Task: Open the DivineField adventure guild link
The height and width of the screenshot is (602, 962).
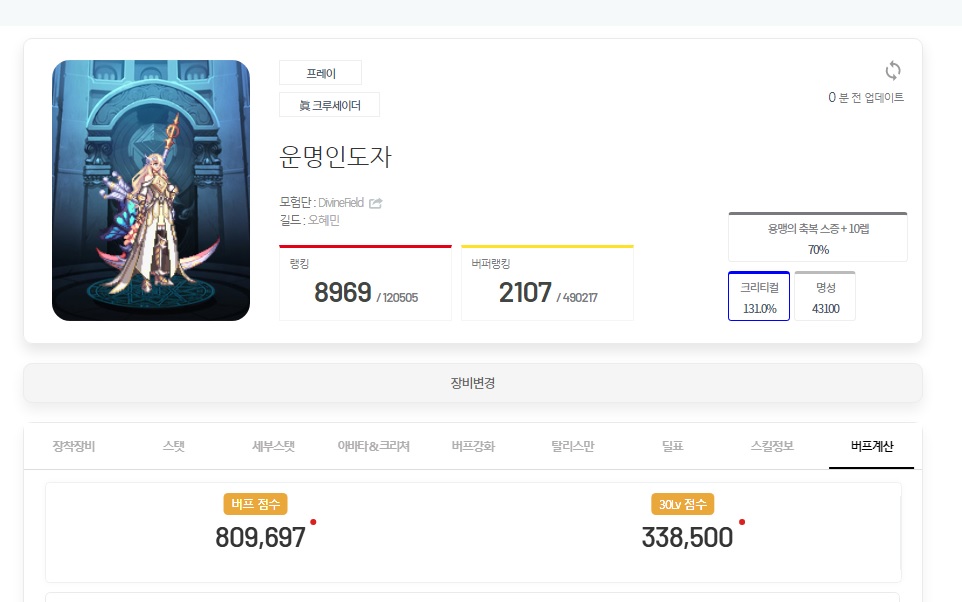Action: 341,203
